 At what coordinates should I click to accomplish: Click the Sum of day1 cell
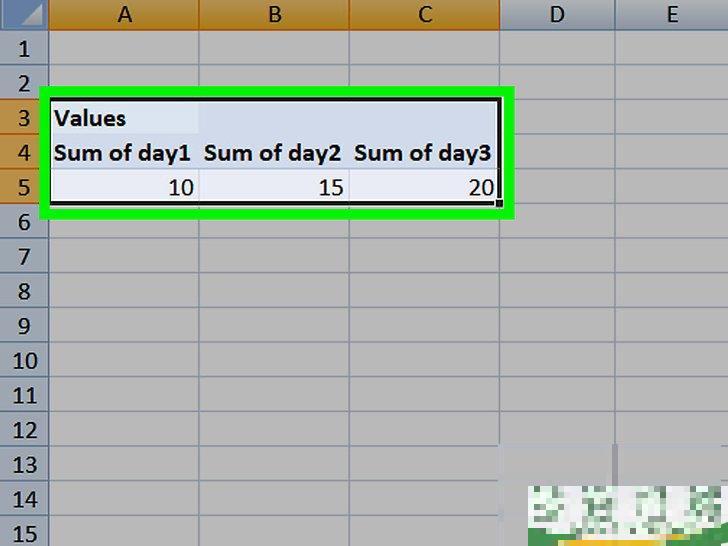(x=124, y=153)
